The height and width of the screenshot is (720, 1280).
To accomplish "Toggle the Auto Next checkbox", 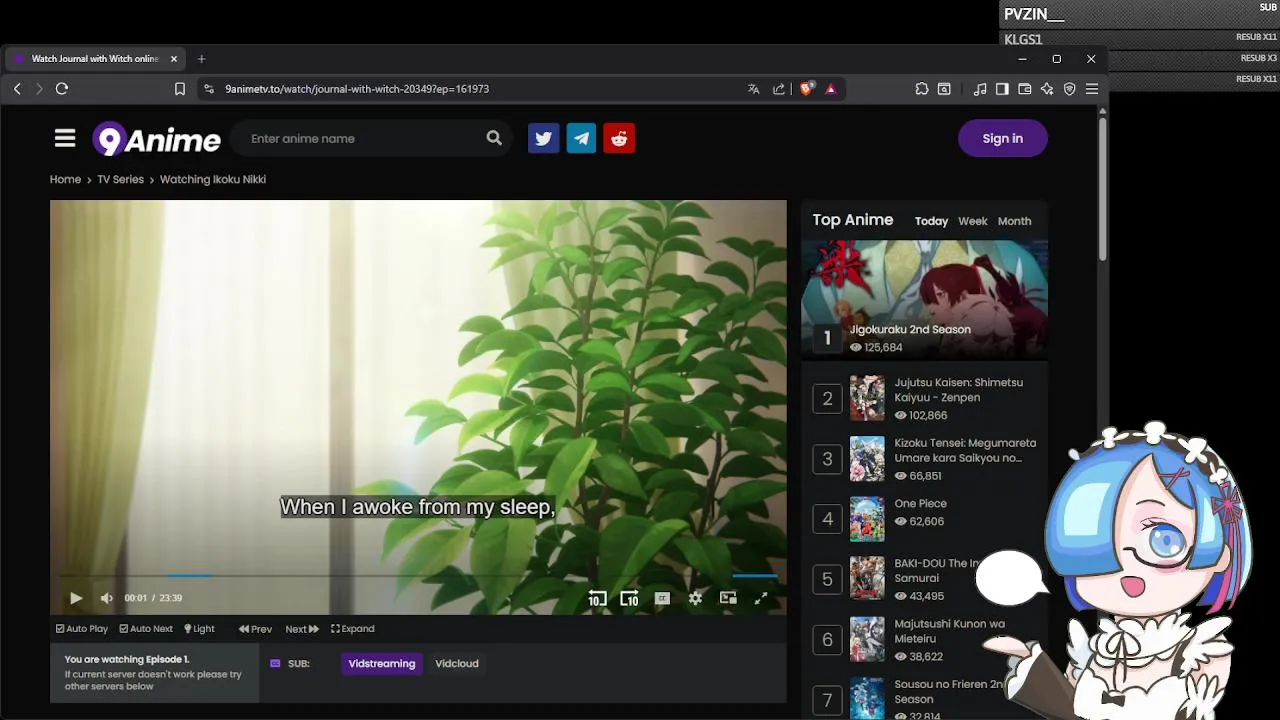I will tap(146, 629).
